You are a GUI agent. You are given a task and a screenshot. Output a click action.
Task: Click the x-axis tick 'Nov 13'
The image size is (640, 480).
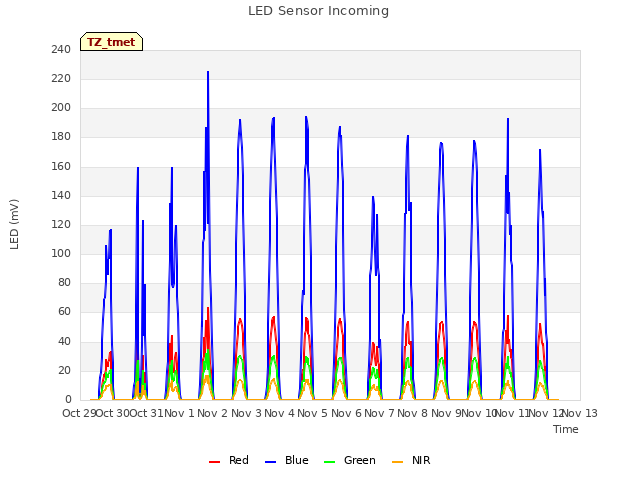(580, 413)
